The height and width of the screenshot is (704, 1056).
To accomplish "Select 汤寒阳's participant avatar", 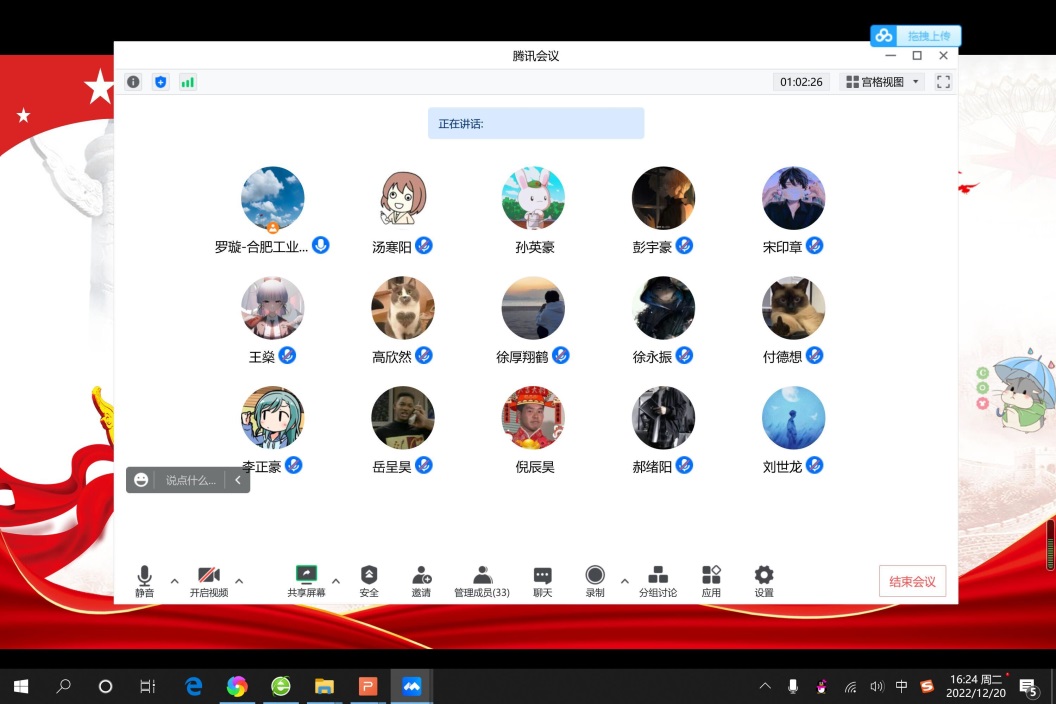I will pos(403,198).
